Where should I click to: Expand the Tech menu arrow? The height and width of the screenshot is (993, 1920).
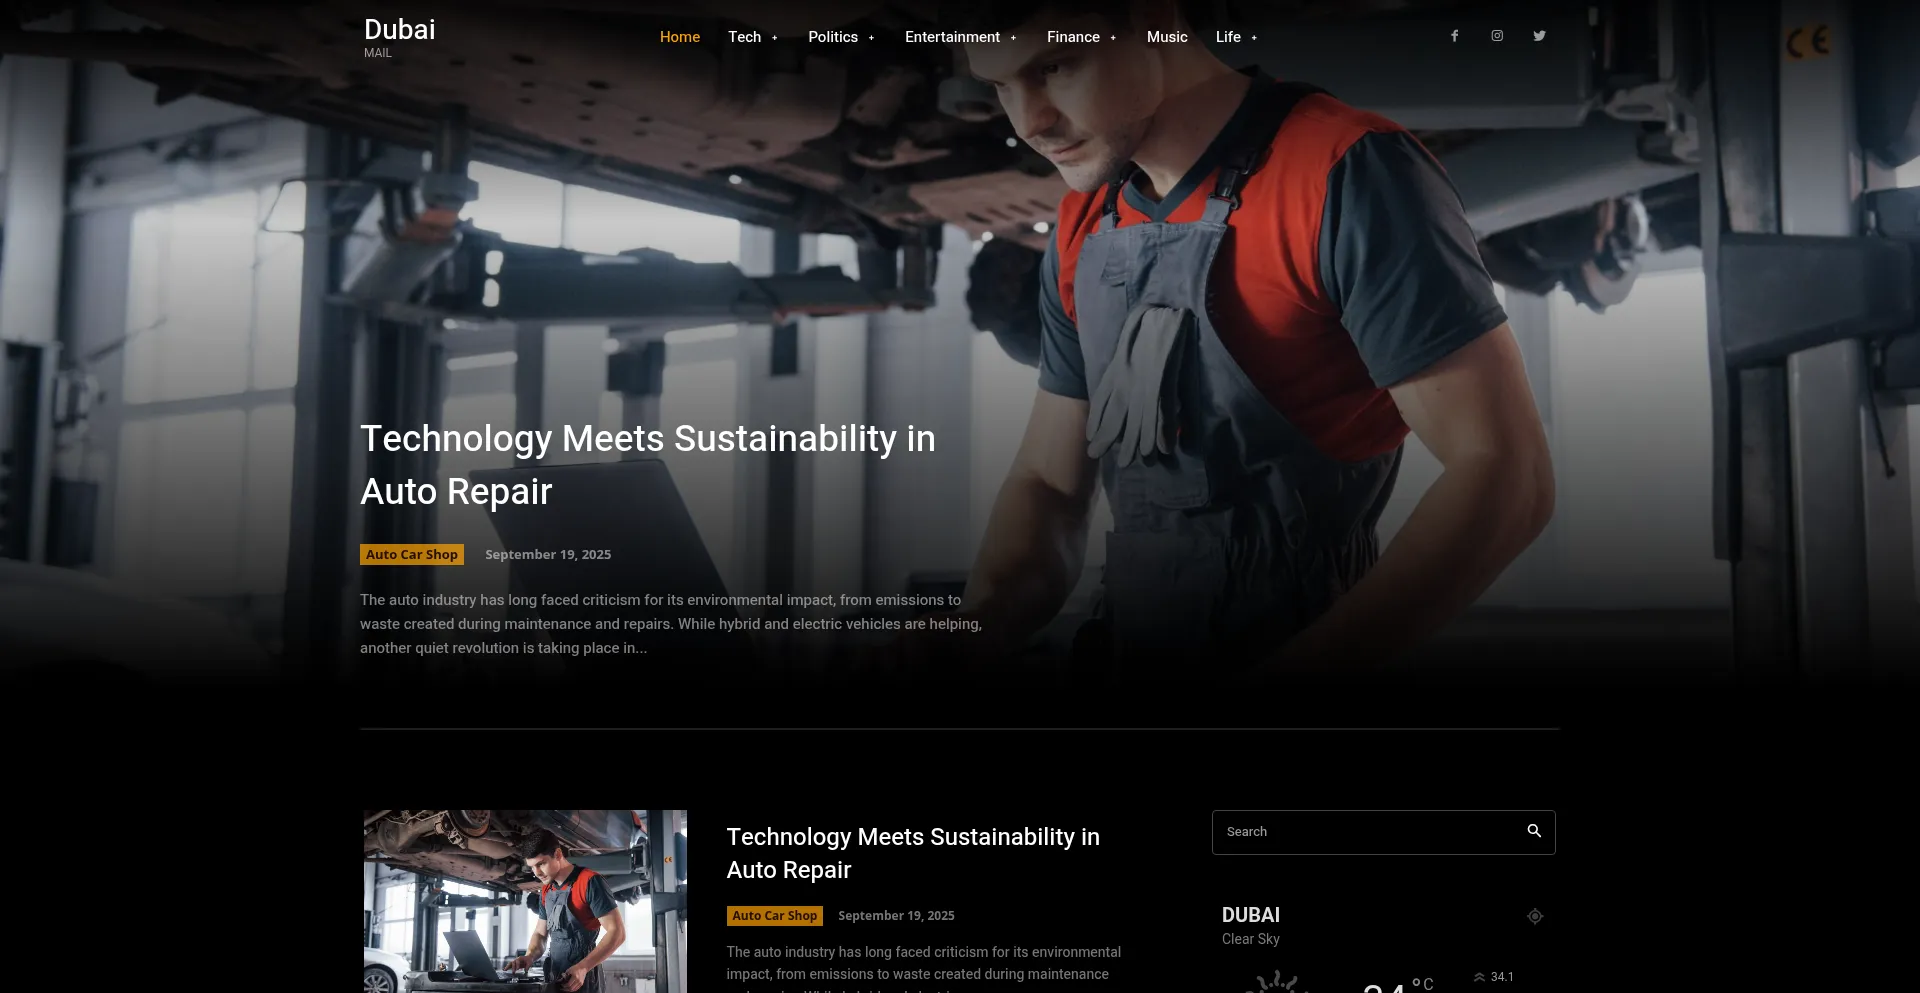pyautogui.click(x=775, y=38)
